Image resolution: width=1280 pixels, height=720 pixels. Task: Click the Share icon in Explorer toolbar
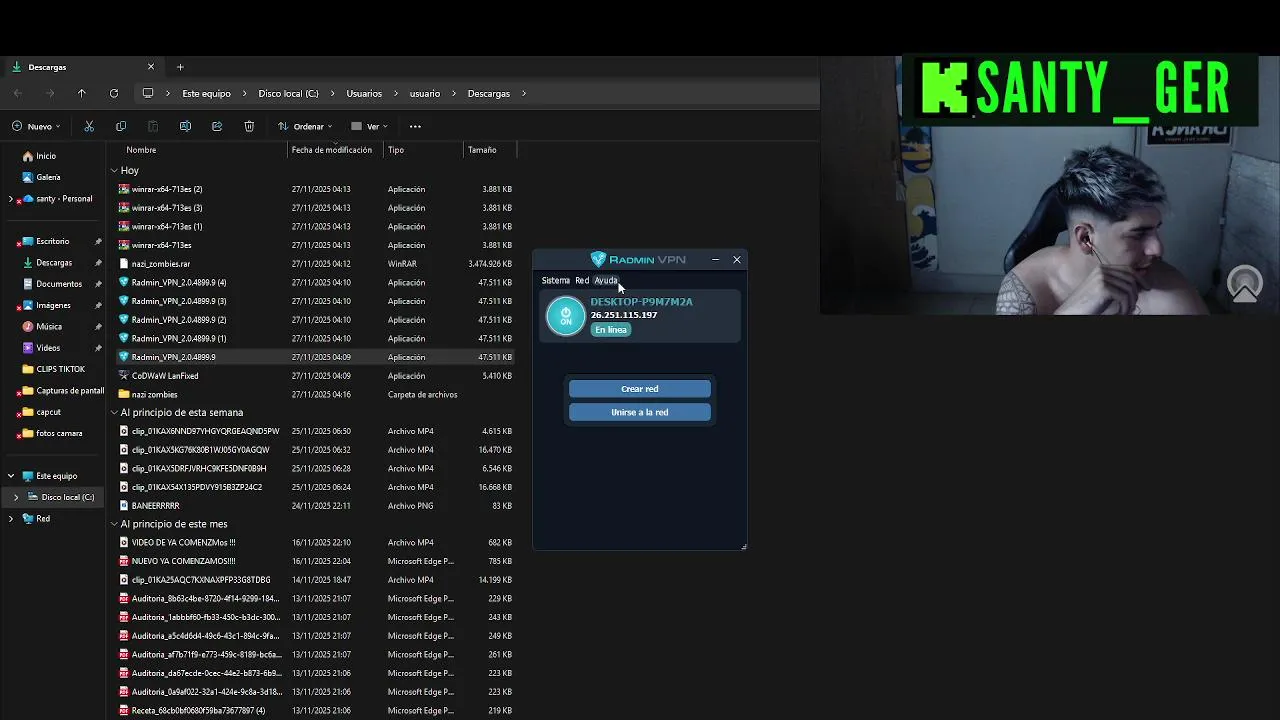pos(217,126)
